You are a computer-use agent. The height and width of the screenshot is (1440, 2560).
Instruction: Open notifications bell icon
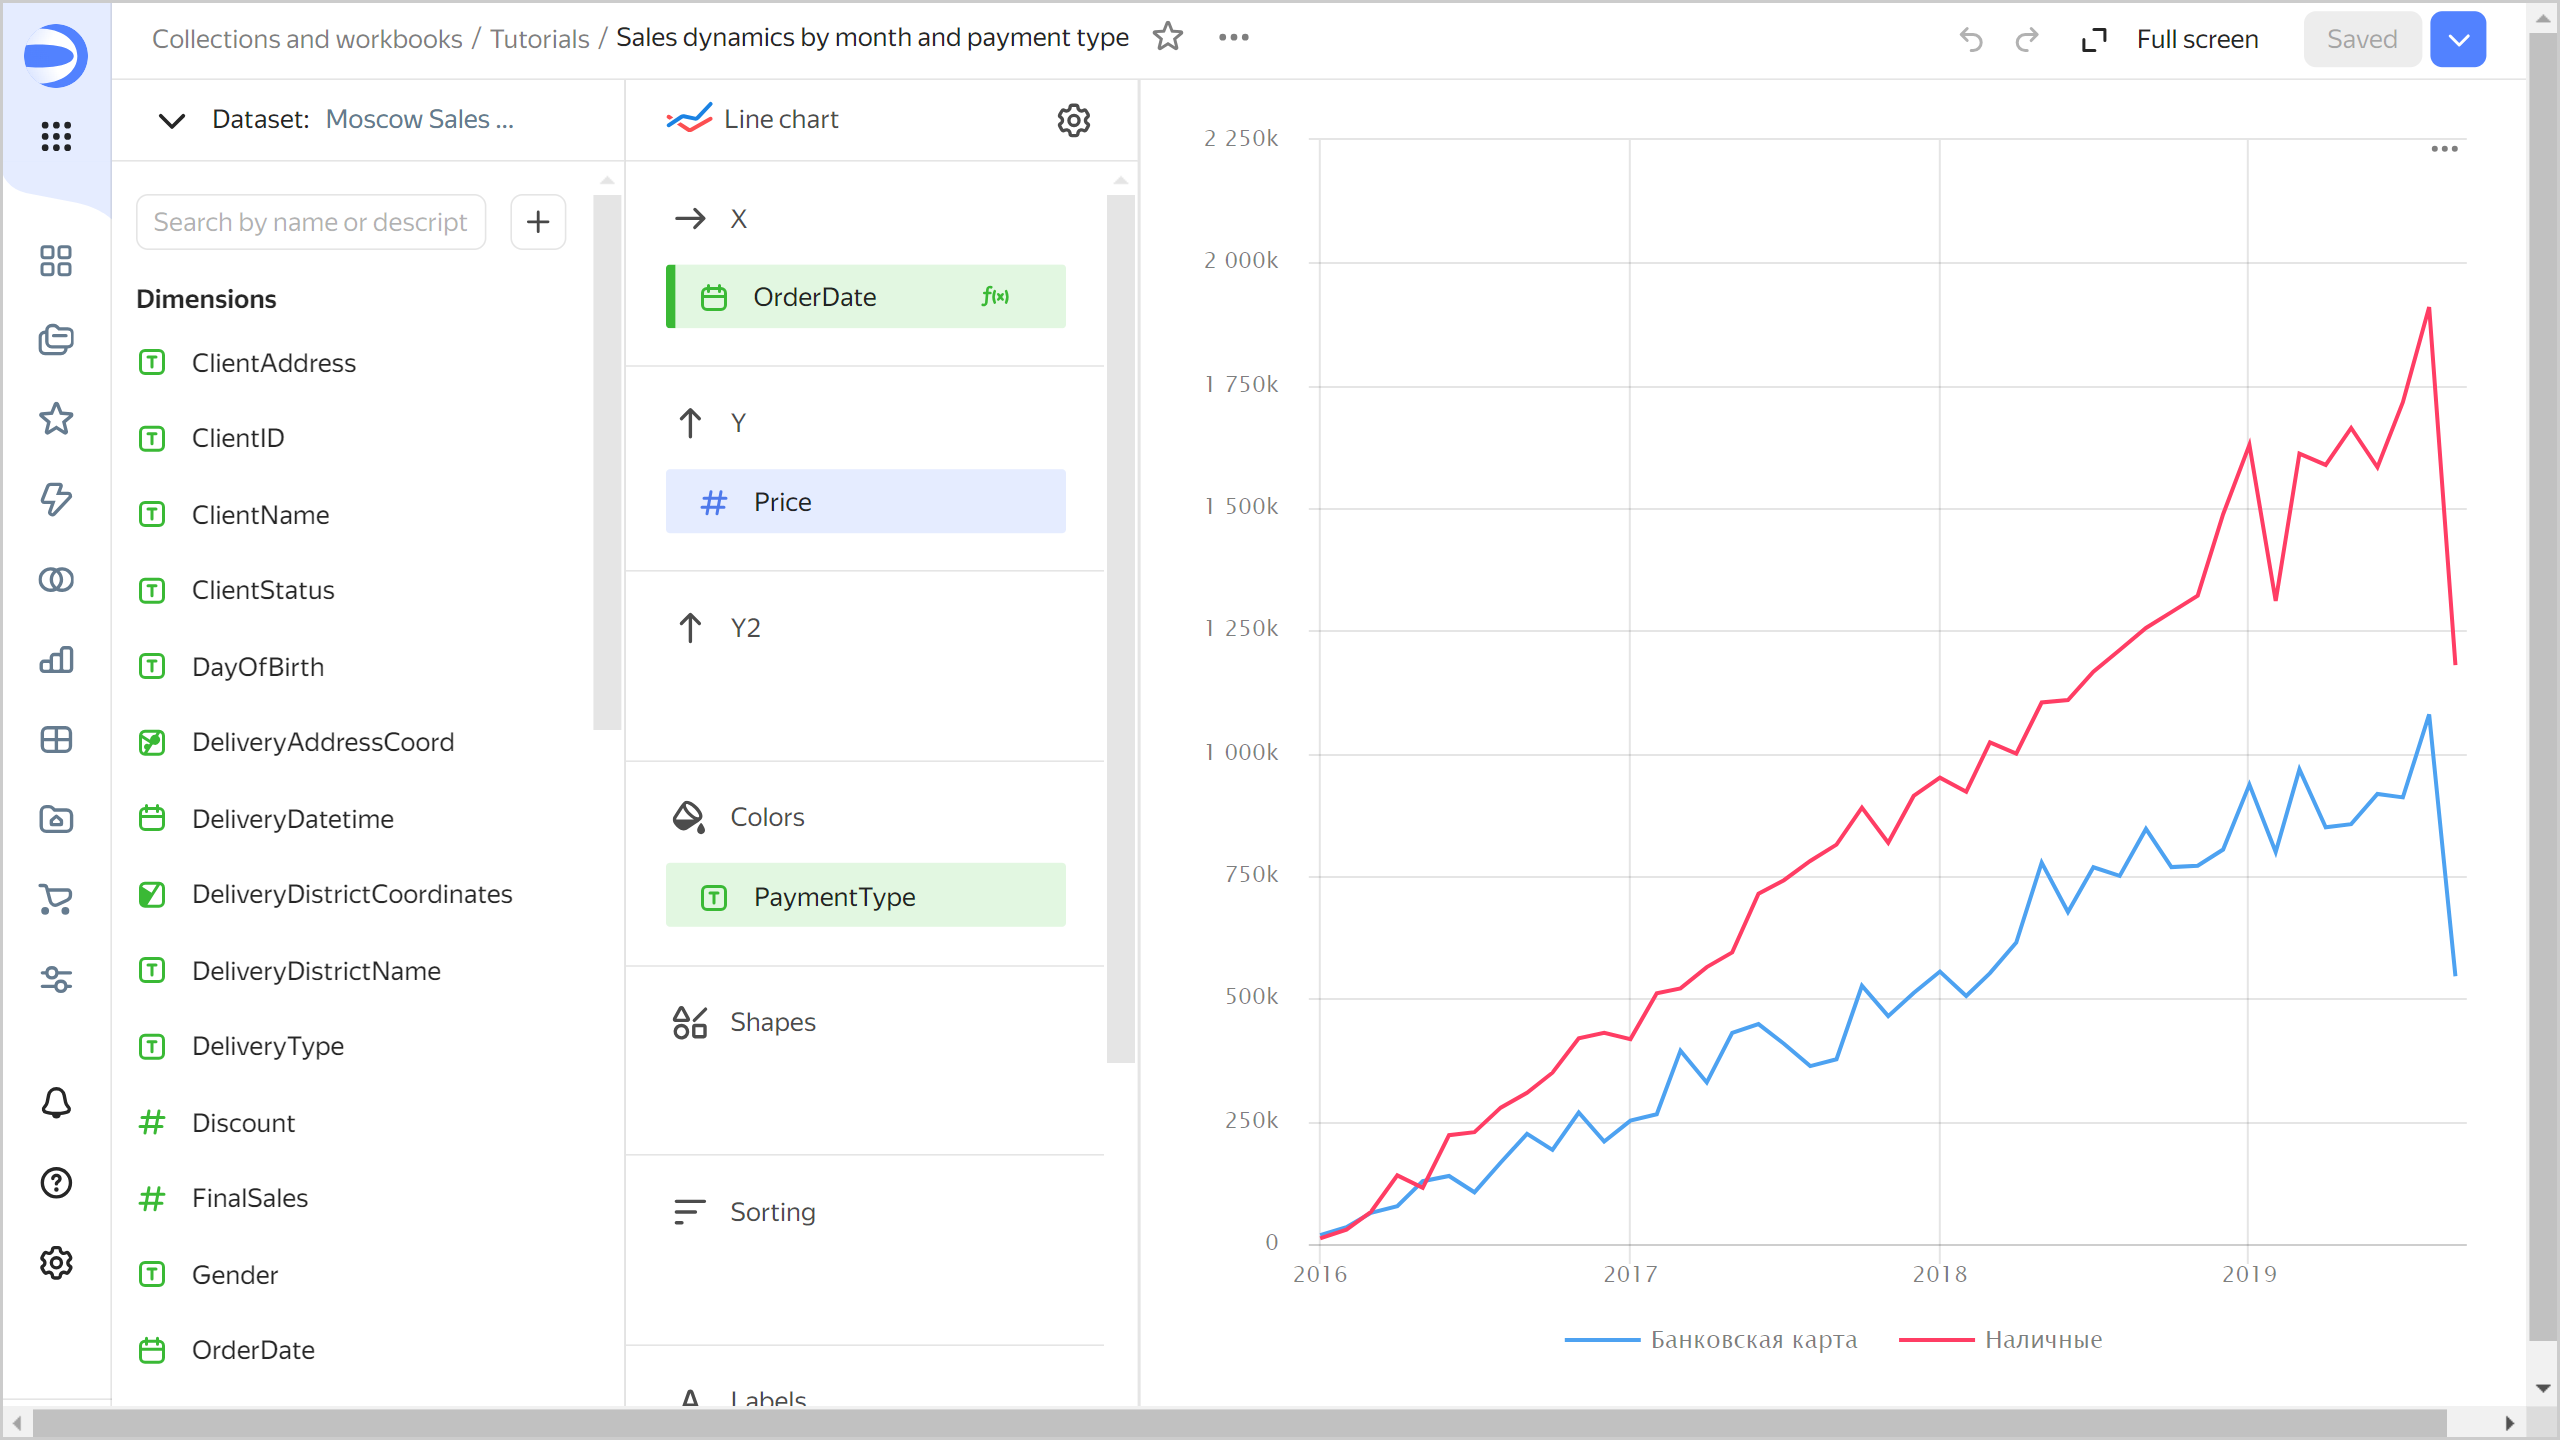pos(56,1103)
